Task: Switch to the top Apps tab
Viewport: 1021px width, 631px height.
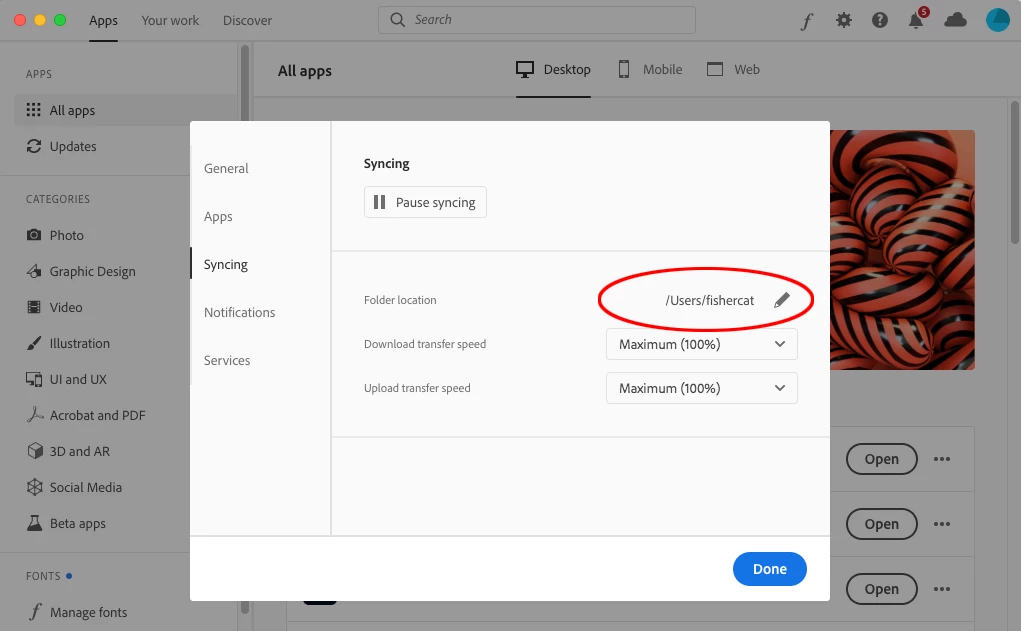Action: click(104, 20)
